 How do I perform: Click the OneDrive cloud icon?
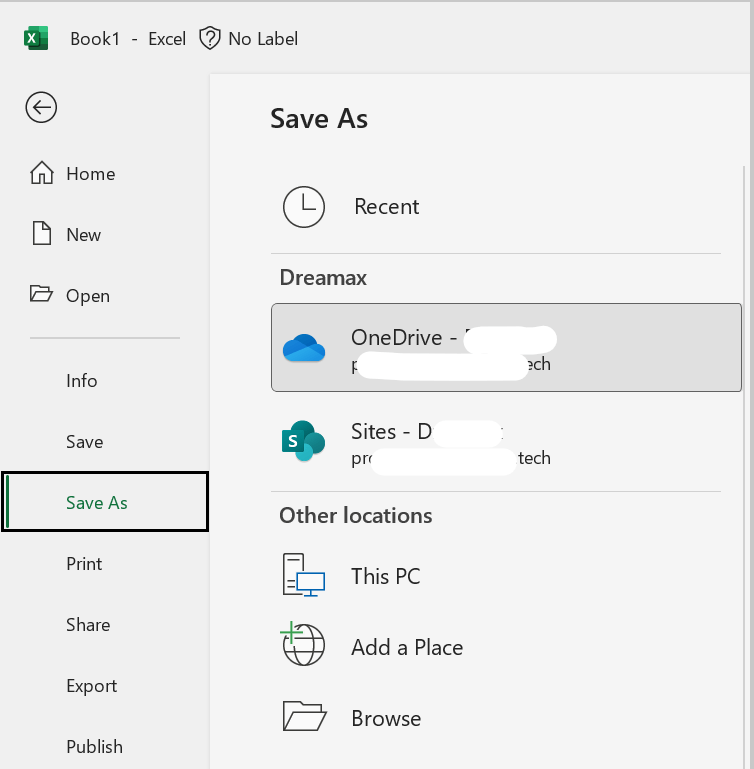[x=304, y=348]
